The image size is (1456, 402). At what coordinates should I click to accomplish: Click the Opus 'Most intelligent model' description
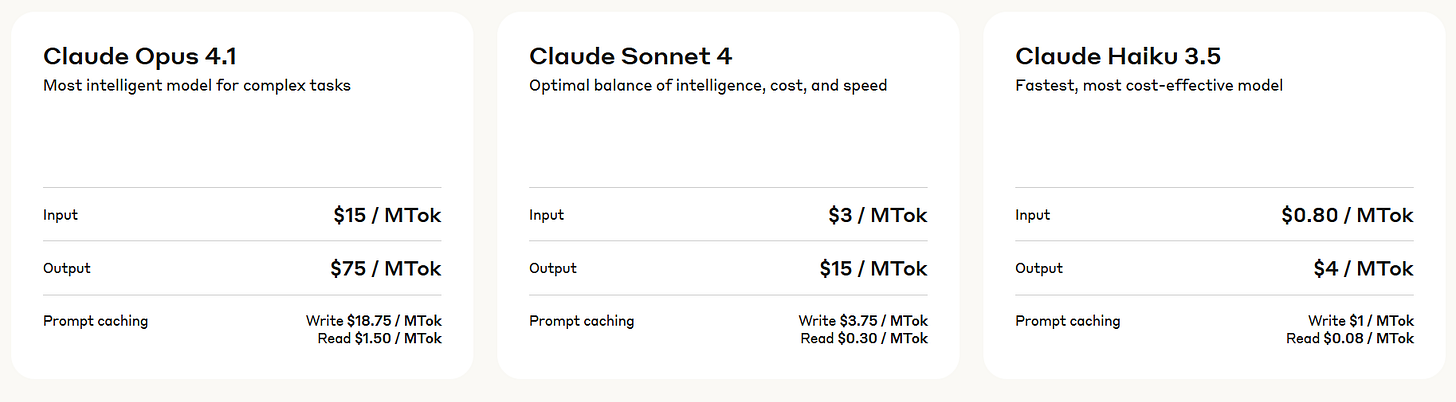tap(197, 86)
